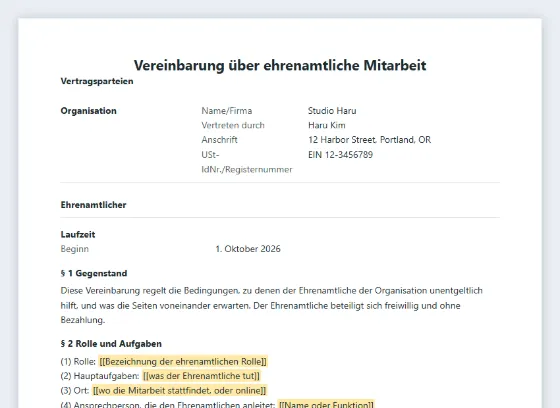The width and height of the screenshot is (560, 408).
Task: Click placeholder '[[was der Ehrenamtliche tut]]'
Action: tap(201, 376)
